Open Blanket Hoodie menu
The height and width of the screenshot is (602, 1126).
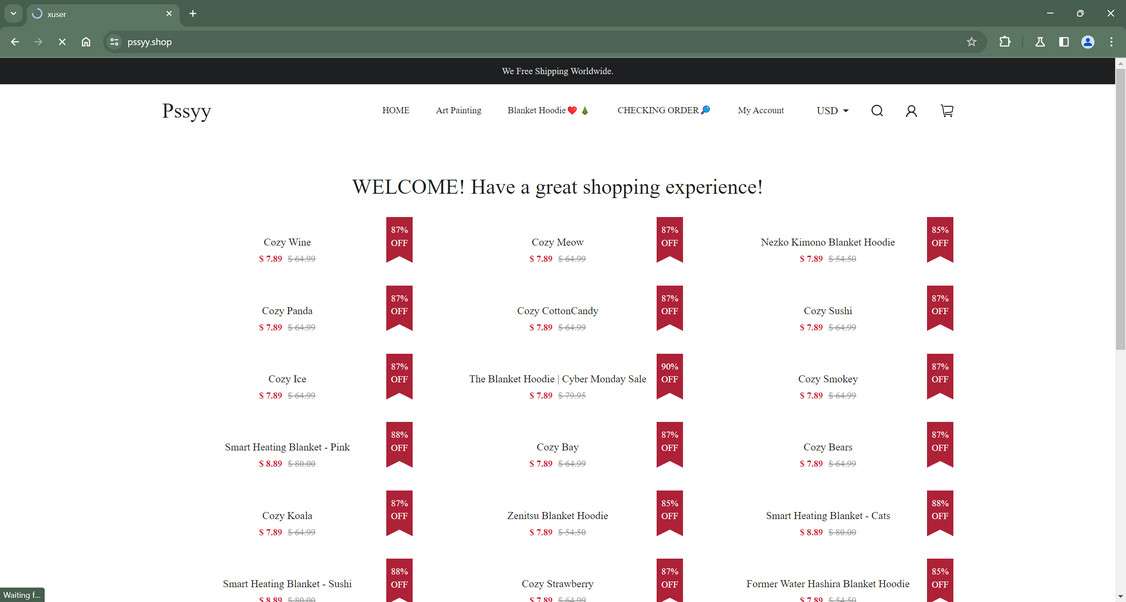[x=548, y=111]
